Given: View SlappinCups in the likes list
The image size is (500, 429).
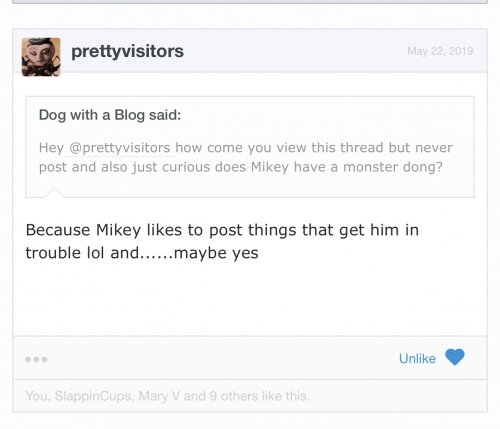Looking at the screenshot, I should coord(94,396).
